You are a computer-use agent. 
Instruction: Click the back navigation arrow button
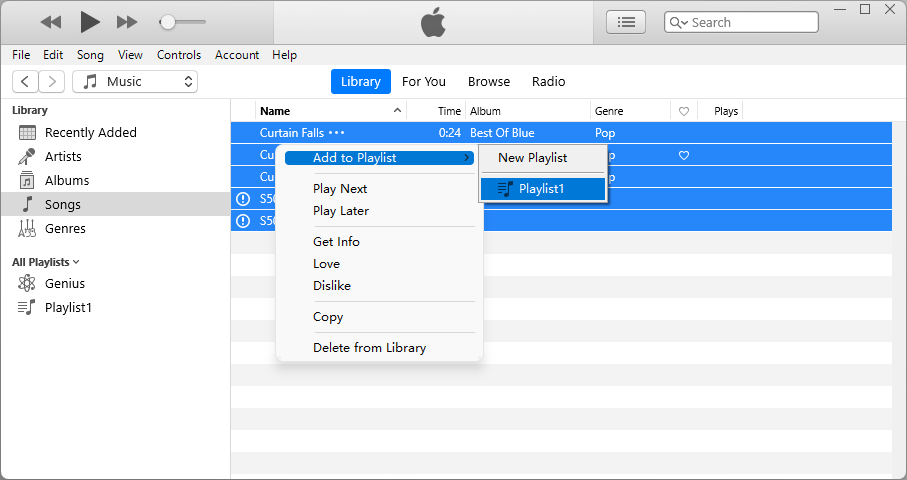(26, 81)
